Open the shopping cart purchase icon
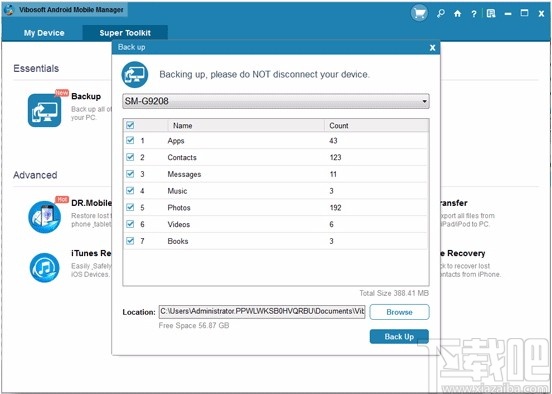 pos(419,14)
